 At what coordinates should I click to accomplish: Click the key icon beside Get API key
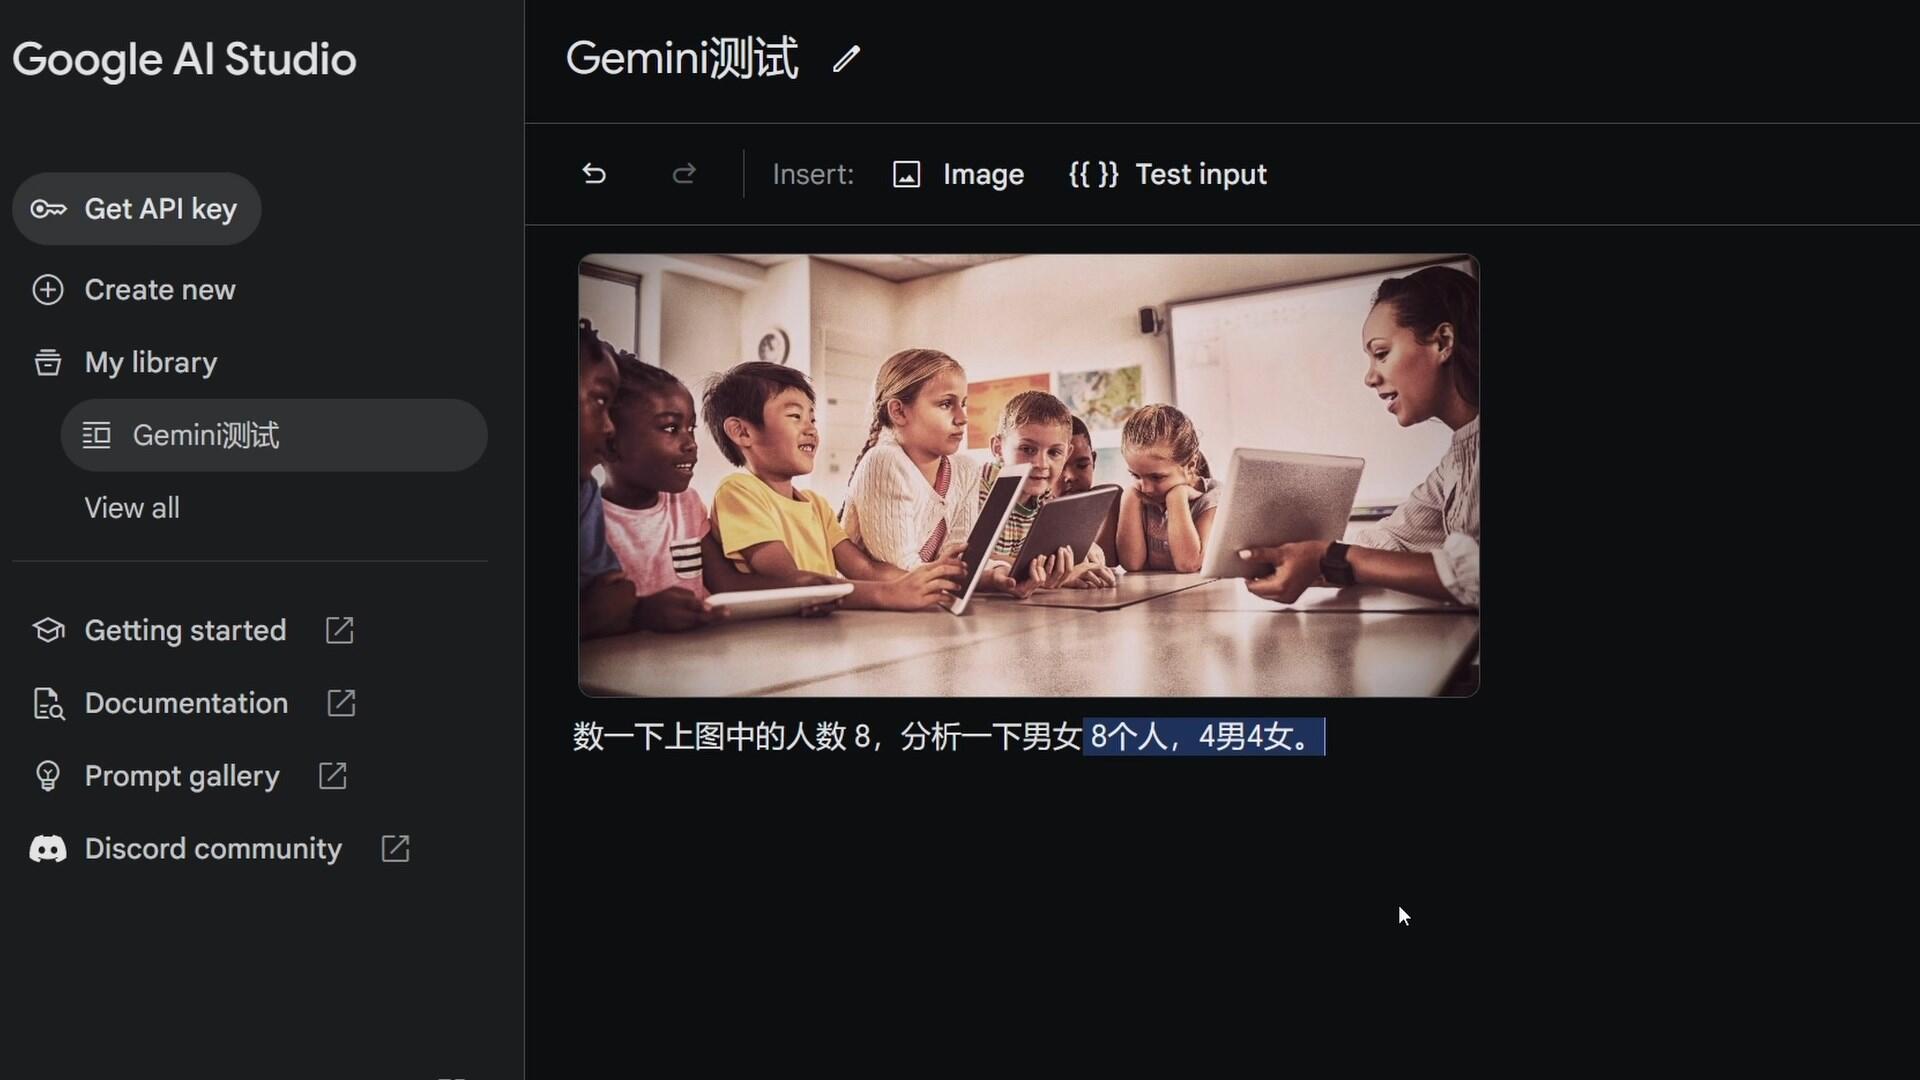[48, 209]
